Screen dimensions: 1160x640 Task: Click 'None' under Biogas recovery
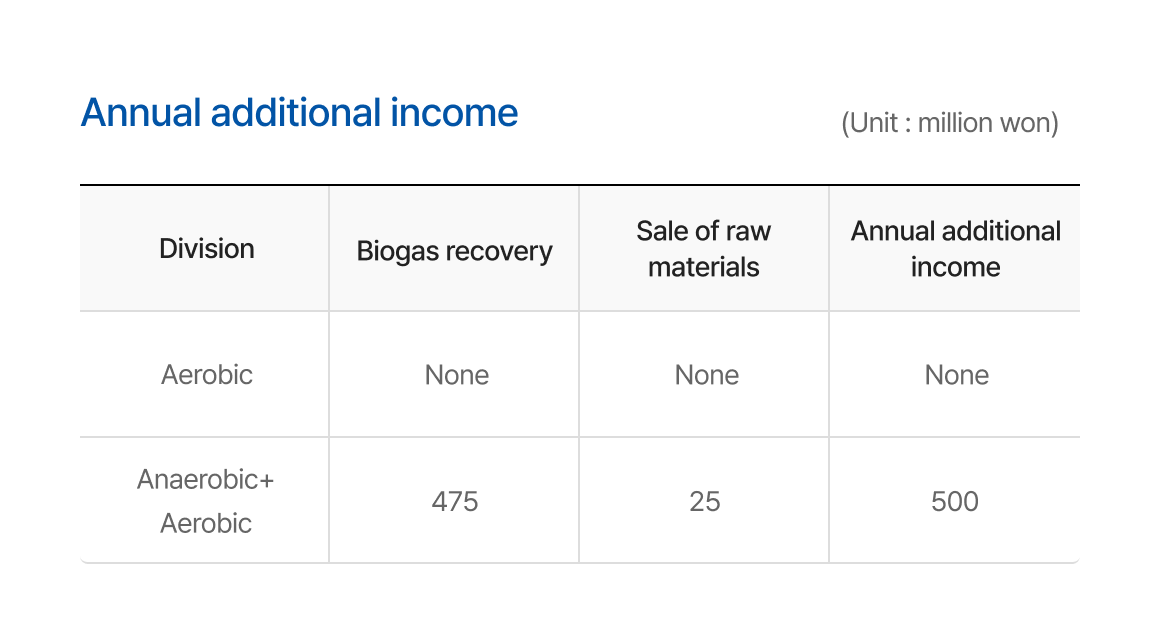pos(457,375)
